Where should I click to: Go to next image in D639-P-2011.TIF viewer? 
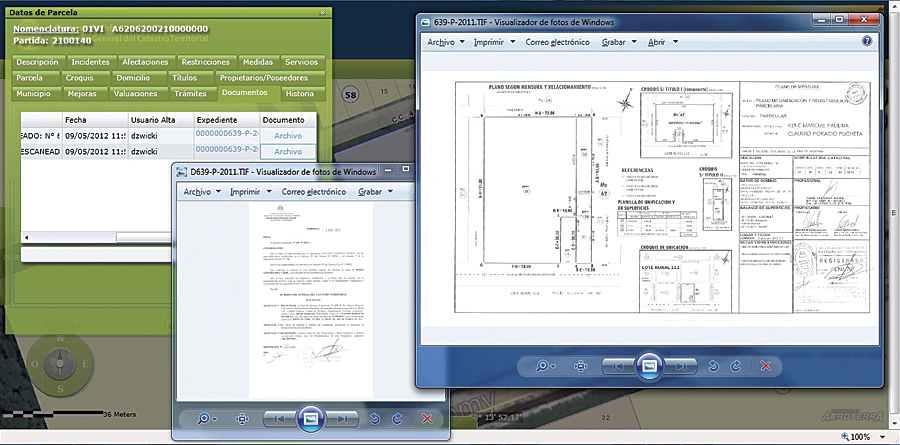tap(342, 419)
